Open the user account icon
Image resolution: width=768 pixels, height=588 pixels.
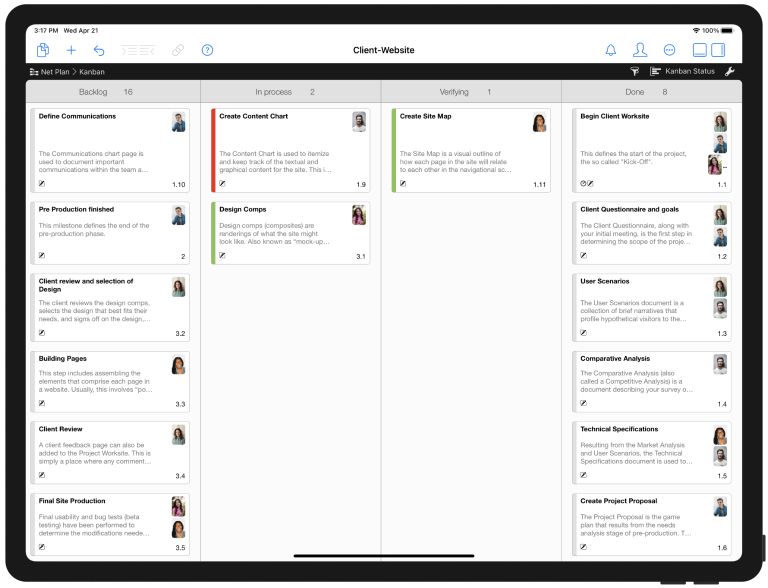640,50
